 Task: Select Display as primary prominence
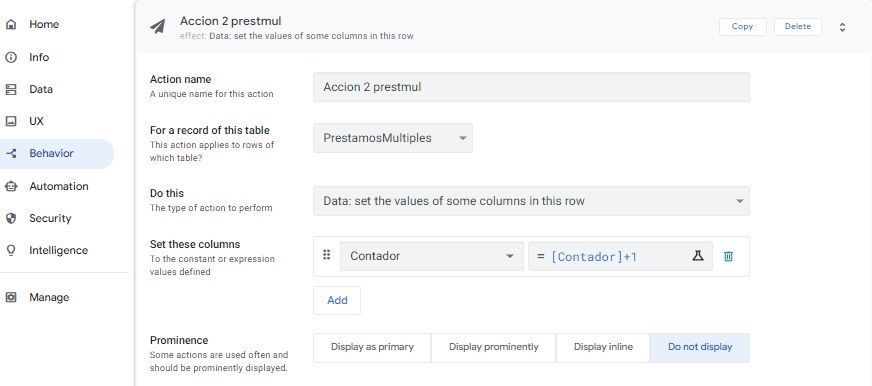click(372, 347)
